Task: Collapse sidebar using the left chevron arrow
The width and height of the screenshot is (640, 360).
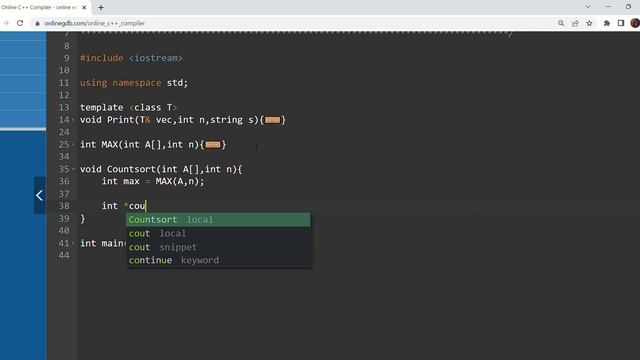Action: 40,195
